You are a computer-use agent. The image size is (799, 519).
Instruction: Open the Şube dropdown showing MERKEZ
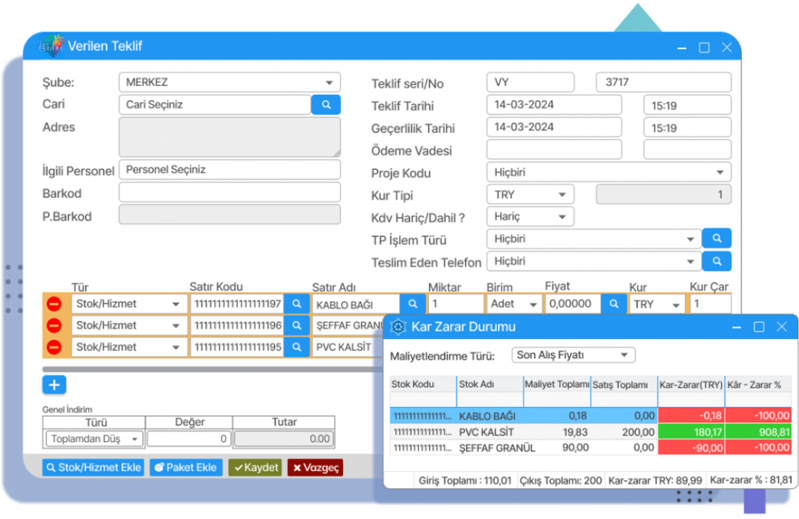click(x=329, y=83)
